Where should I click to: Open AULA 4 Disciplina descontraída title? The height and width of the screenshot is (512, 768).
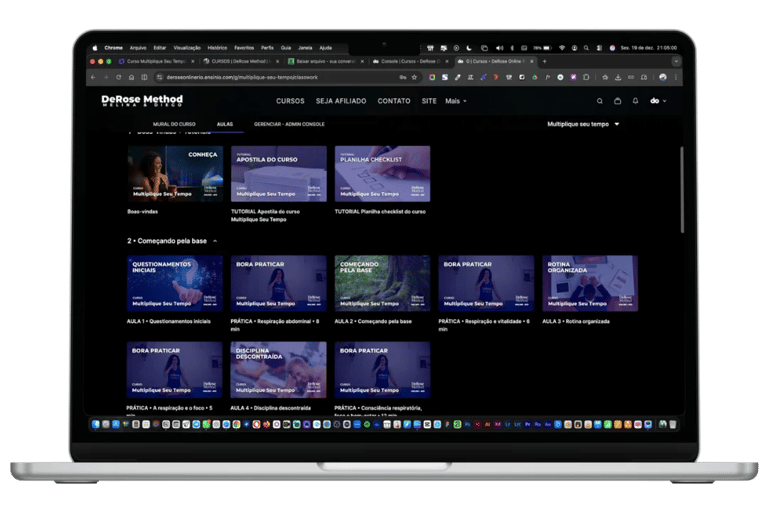coord(270,408)
